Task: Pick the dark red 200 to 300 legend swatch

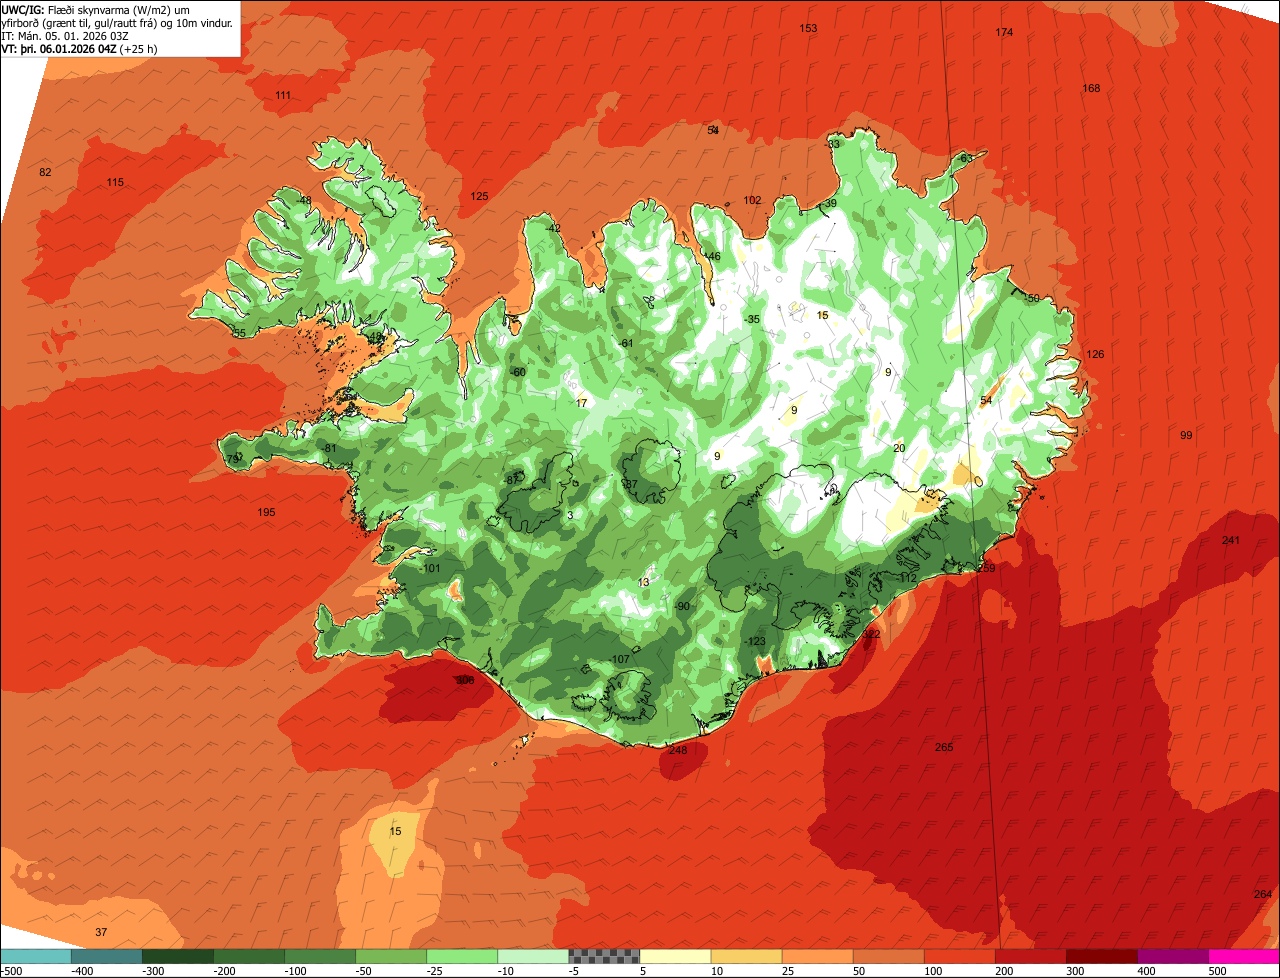Action: tap(1031, 955)
